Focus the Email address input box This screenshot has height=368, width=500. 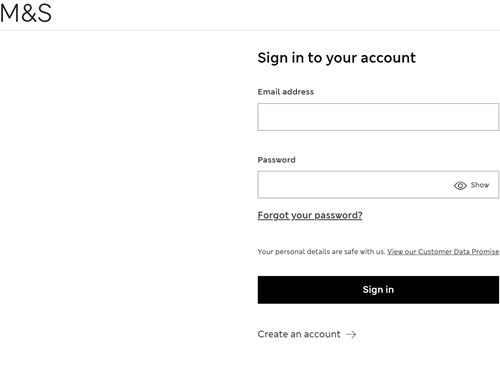pyautogui.click(x=378, y=117)
